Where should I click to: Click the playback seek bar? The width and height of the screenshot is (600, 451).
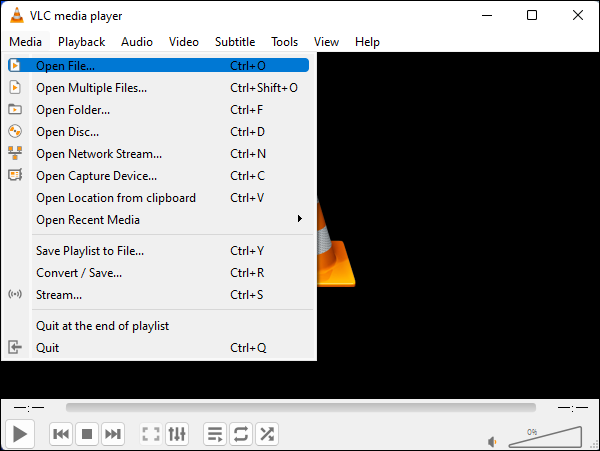300,408
